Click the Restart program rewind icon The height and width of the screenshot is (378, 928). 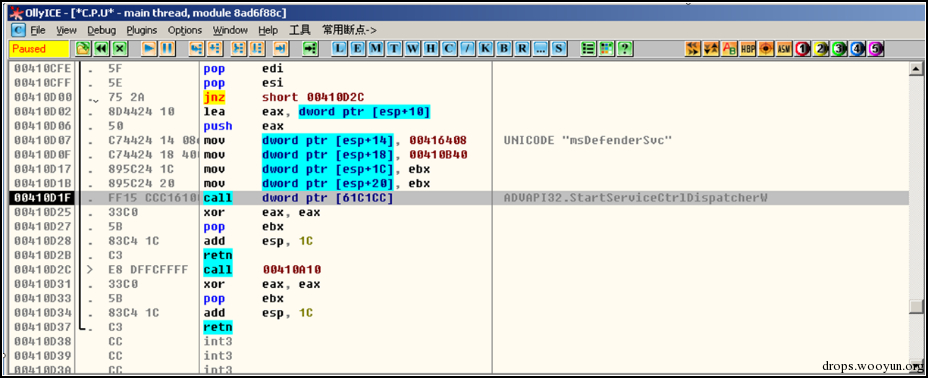[102, 49]
